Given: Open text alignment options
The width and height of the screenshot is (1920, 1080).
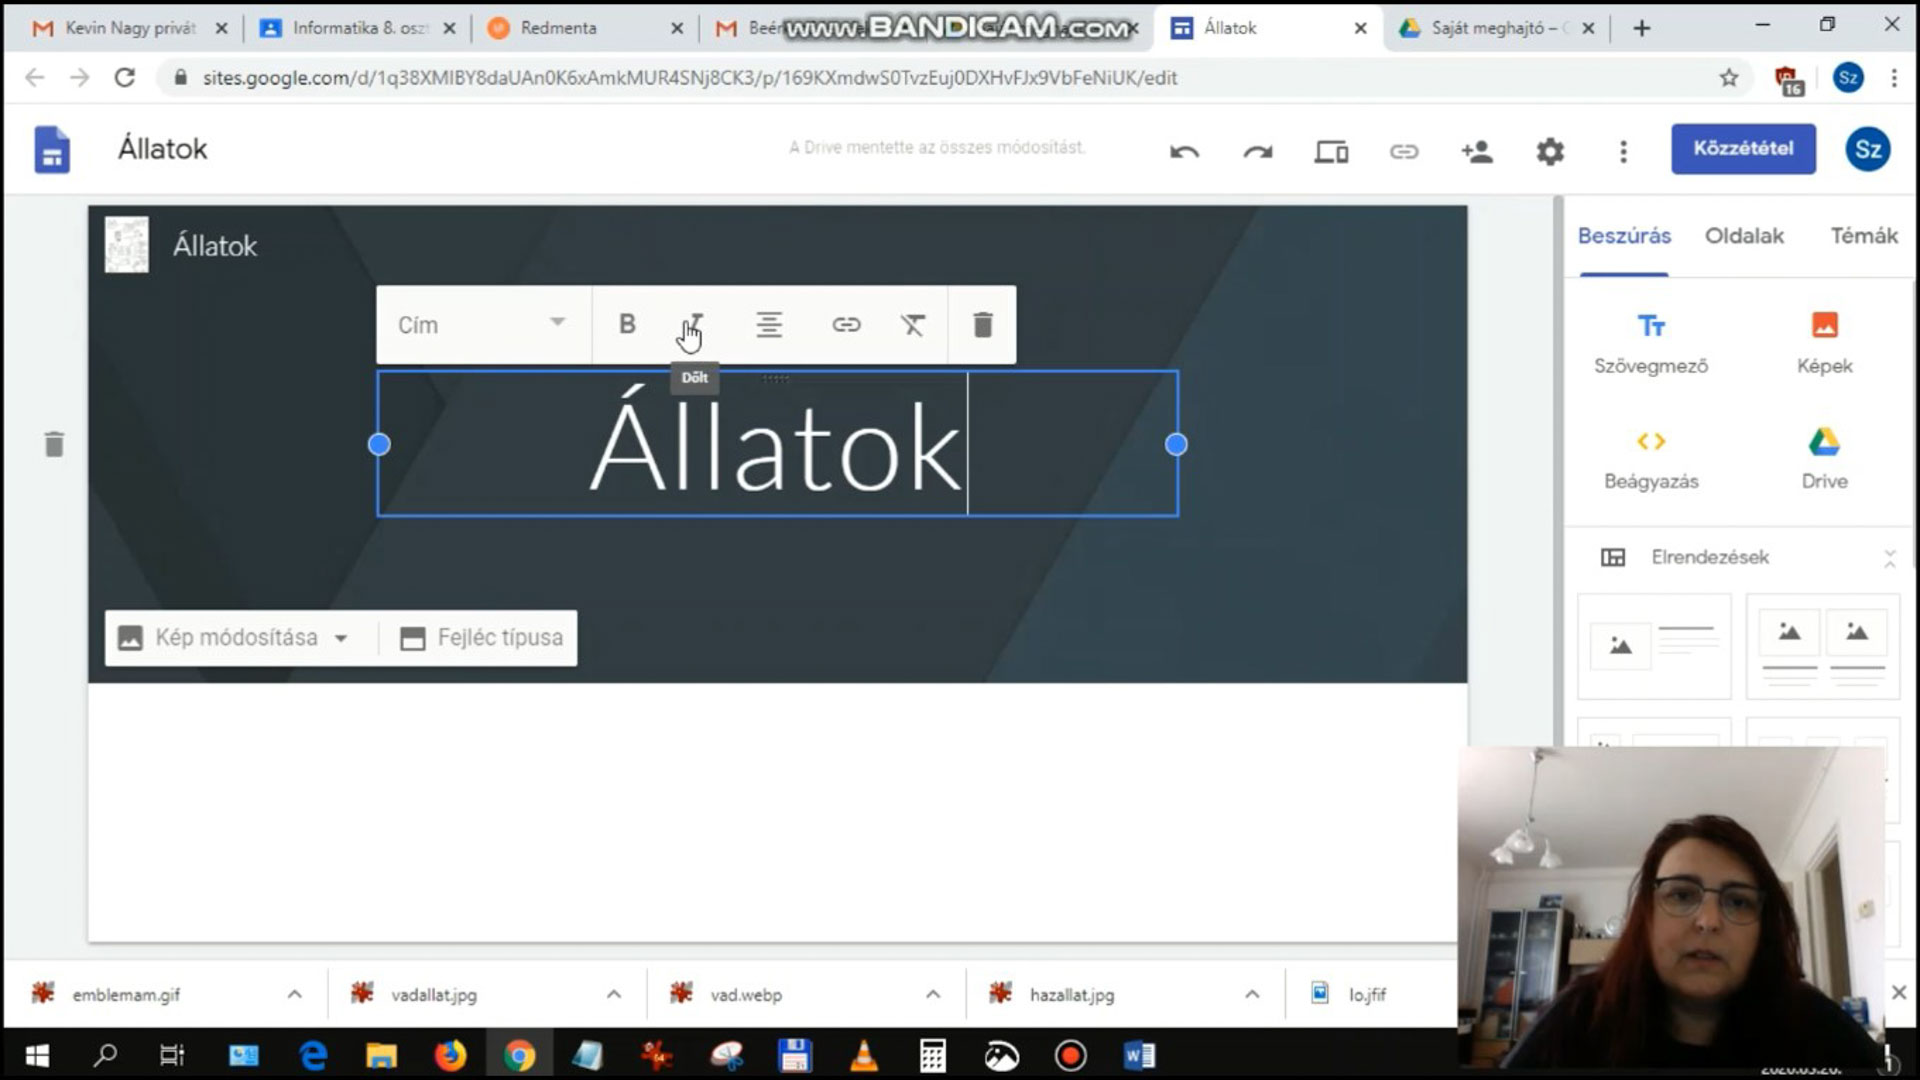Looking at the screenshot, I should (x=768, y=324).
